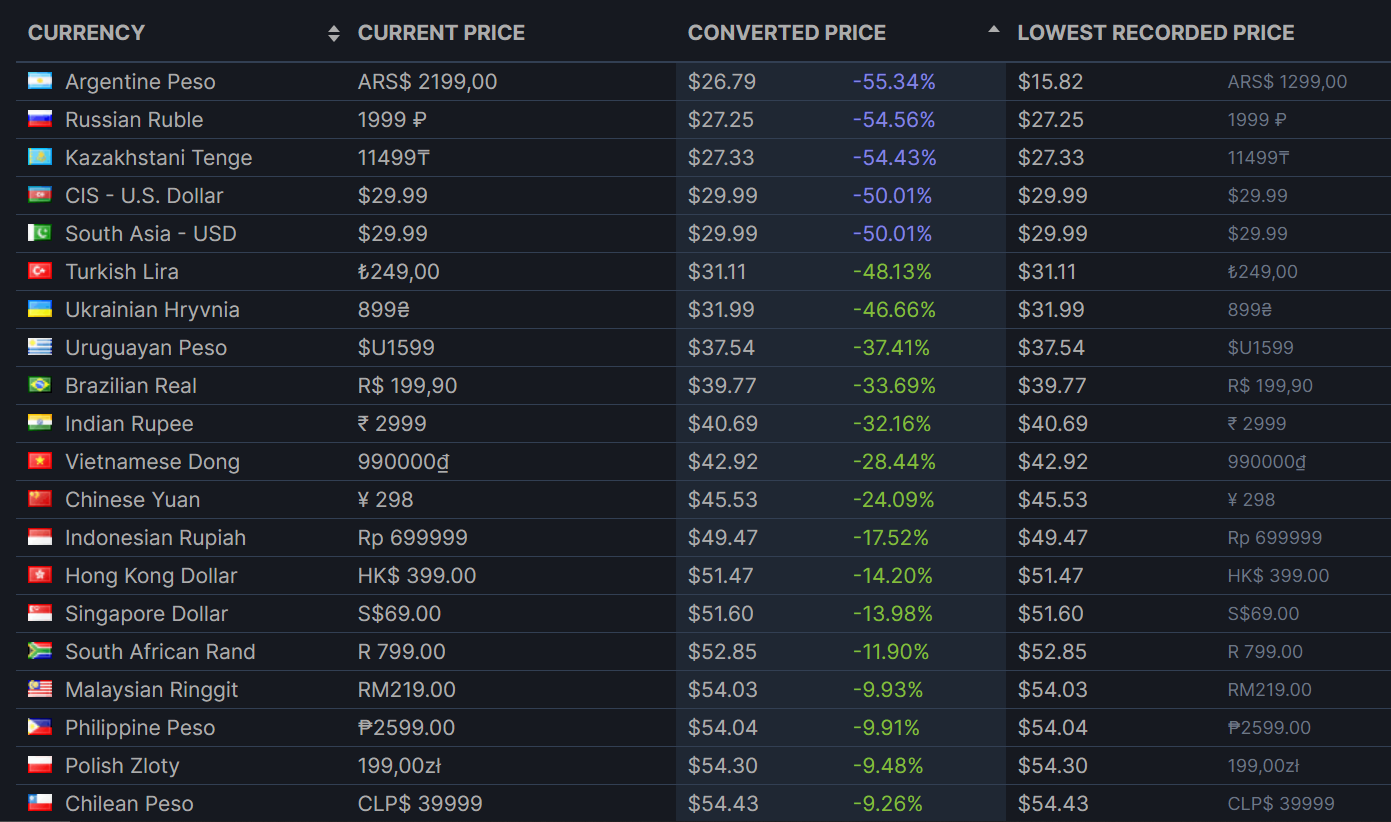Click the Vietnamese Dong flag icon
1391x822 pixels.
[40, 461]
